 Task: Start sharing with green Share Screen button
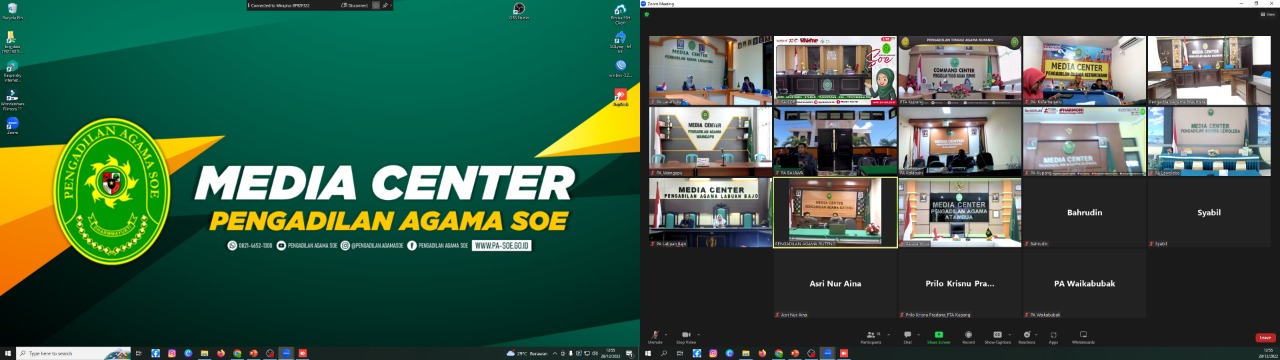pos(938,336)
